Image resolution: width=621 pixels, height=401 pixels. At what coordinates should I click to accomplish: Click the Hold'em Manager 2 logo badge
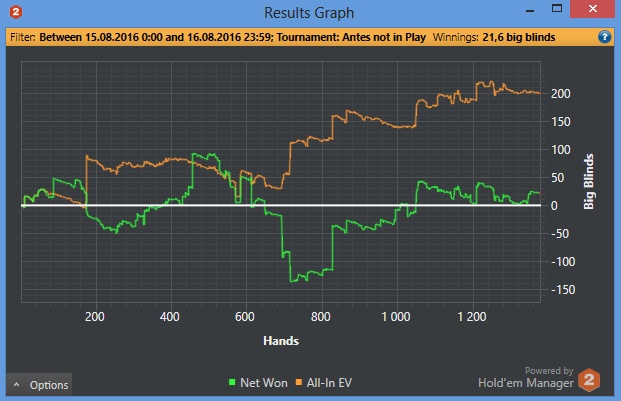pyautogui.click(x=589, y=380)
